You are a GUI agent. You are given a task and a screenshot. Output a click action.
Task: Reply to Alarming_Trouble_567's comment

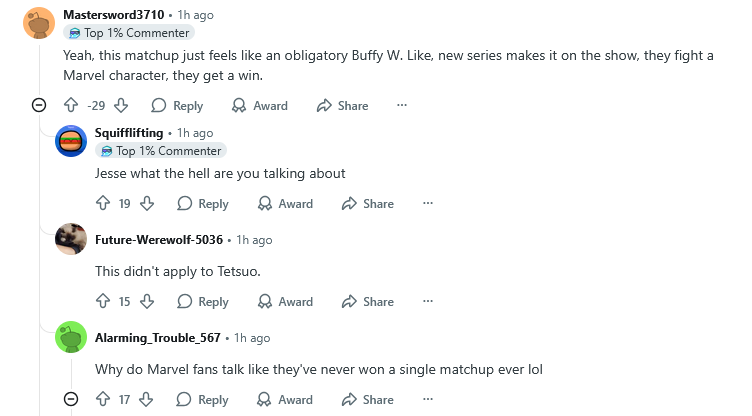pyautogui.click(x=203, y=399)
